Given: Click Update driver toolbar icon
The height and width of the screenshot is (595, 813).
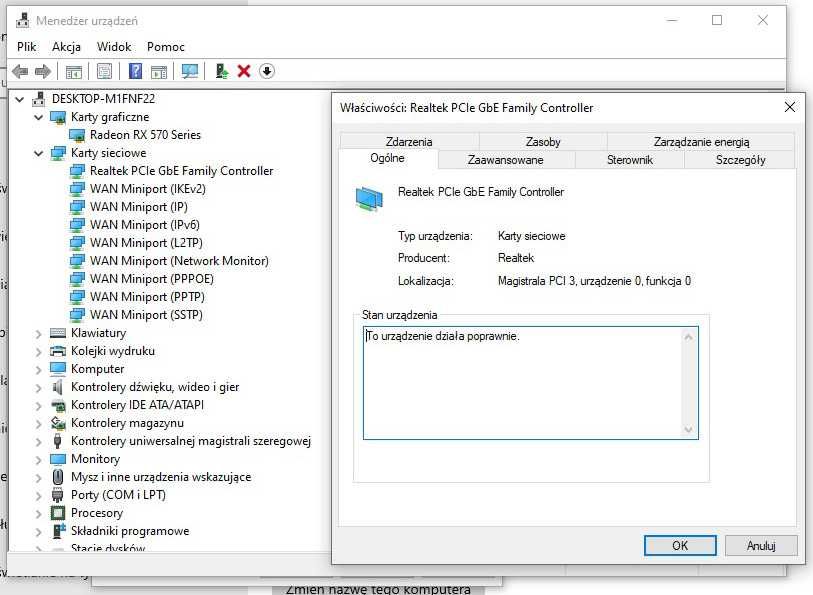Looking at the screenshot, I should (x=221, y=71).
